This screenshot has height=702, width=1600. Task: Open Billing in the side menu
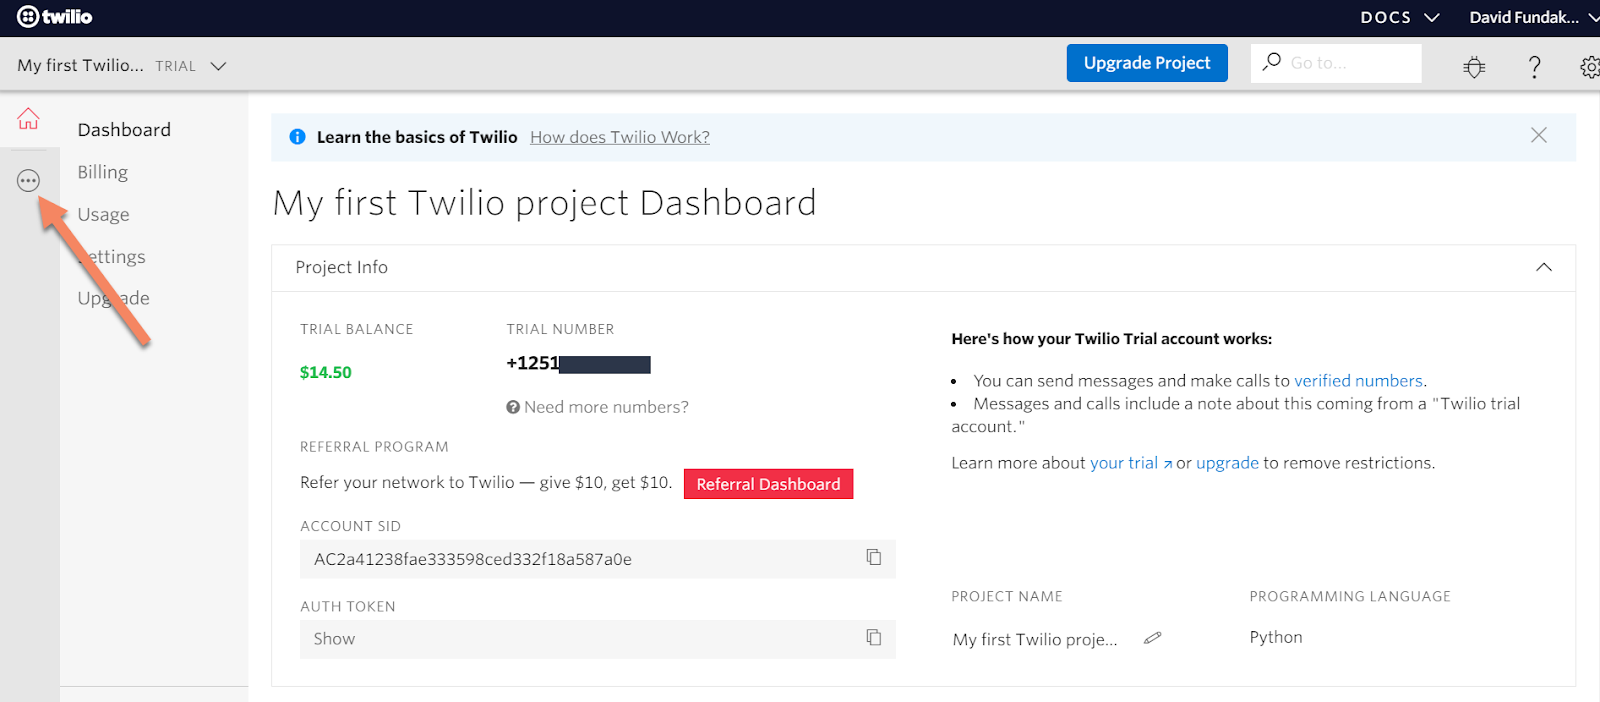103,172
